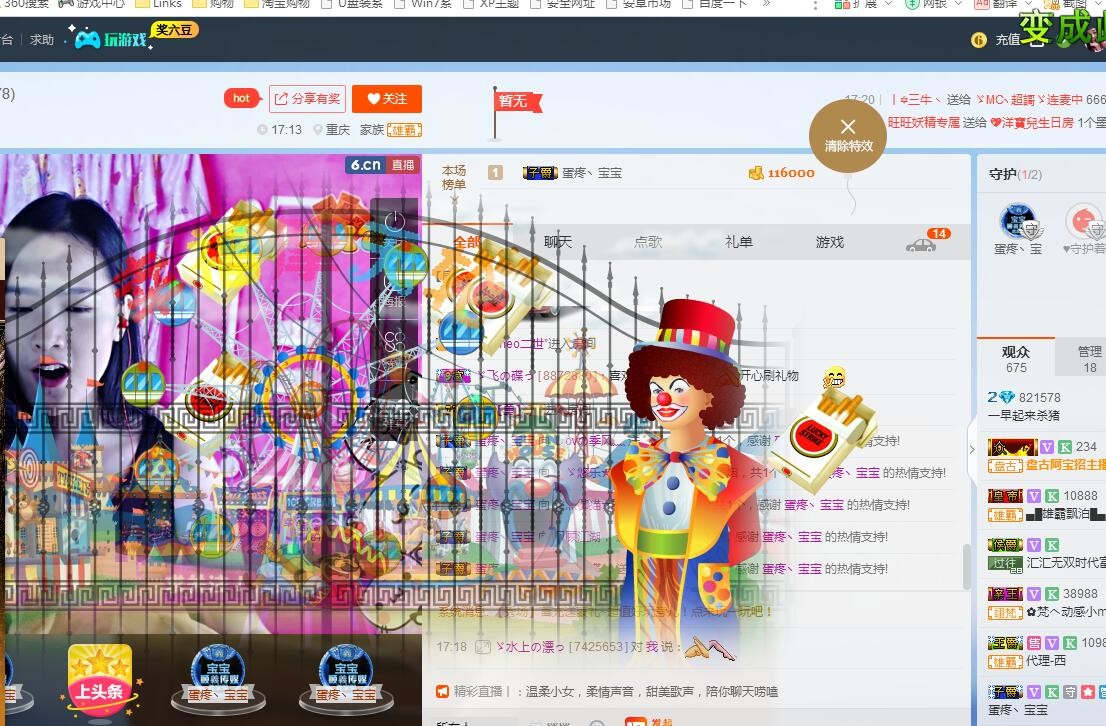This screenshot has width=1106, height=726.
Task: Click the laughing emoji in the chat
Action: click(x=834, y=377)
